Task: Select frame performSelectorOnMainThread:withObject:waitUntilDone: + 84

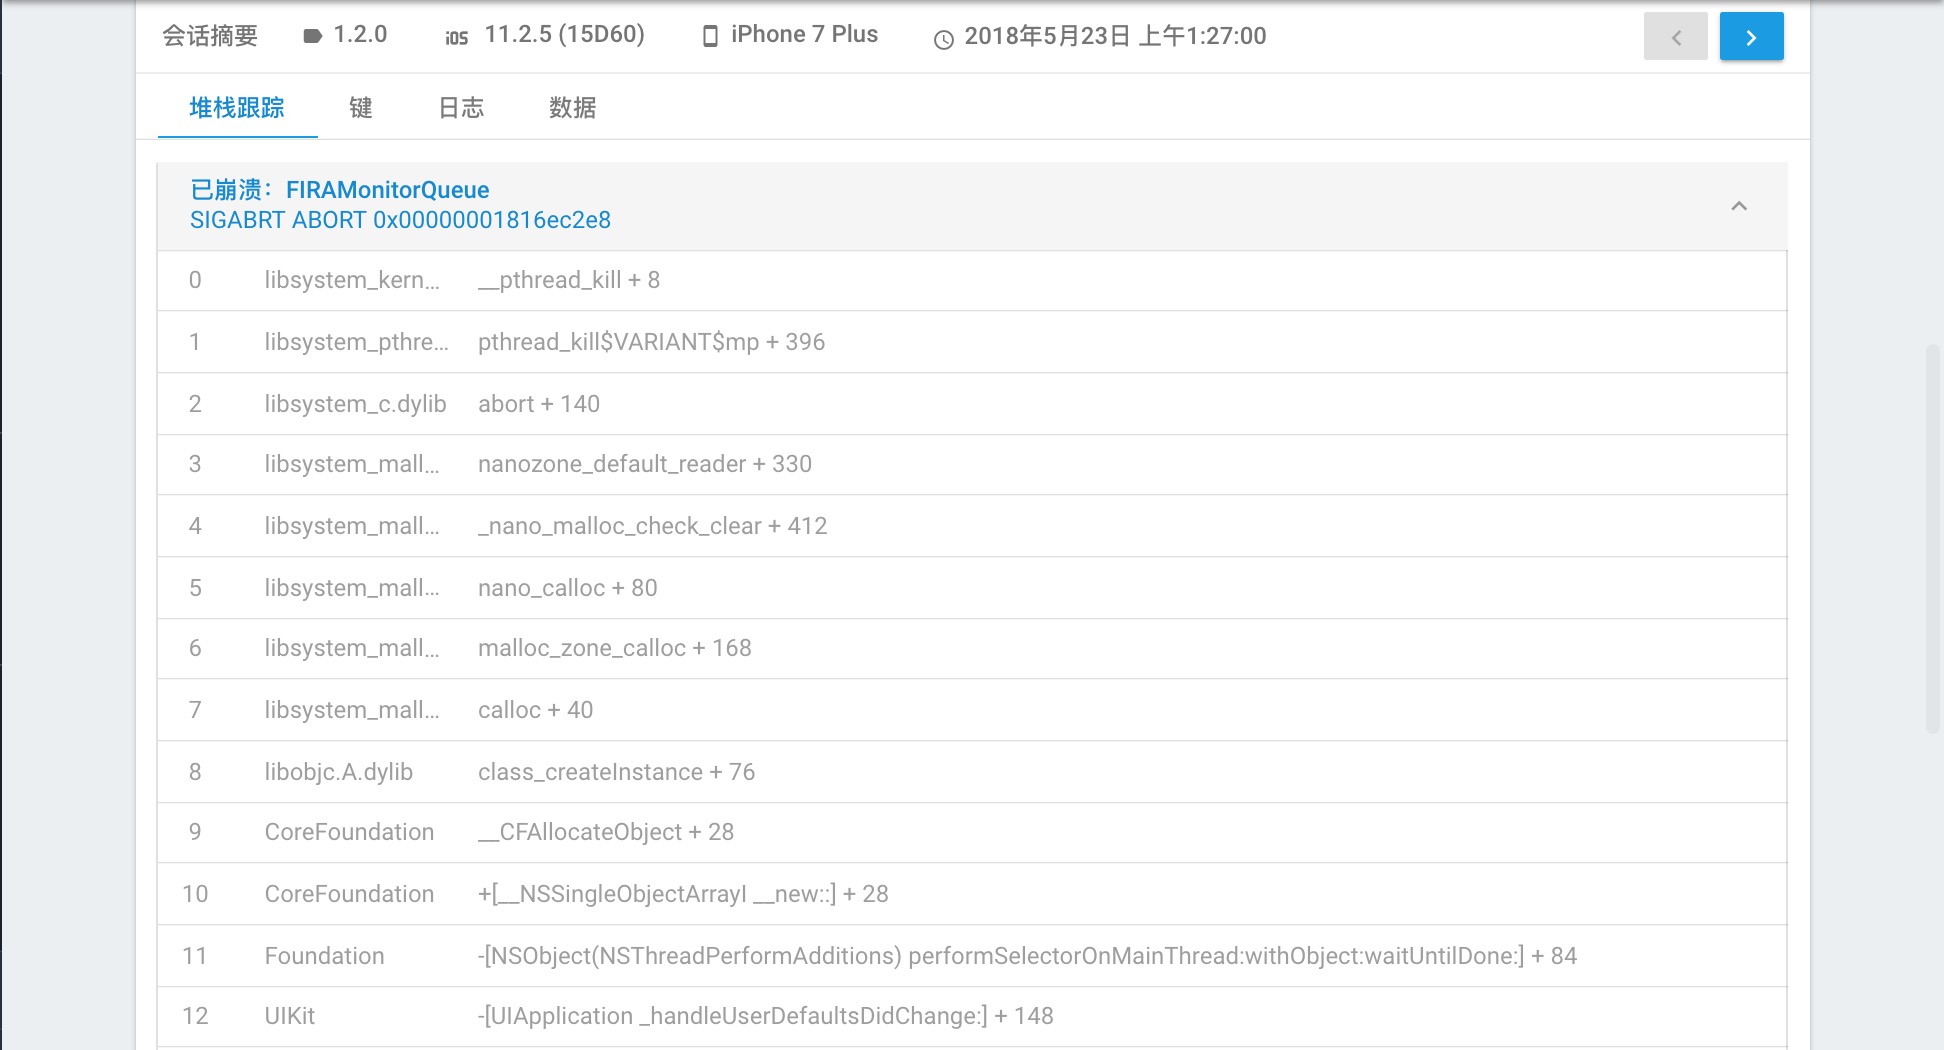Action: (x=972, y=956)
